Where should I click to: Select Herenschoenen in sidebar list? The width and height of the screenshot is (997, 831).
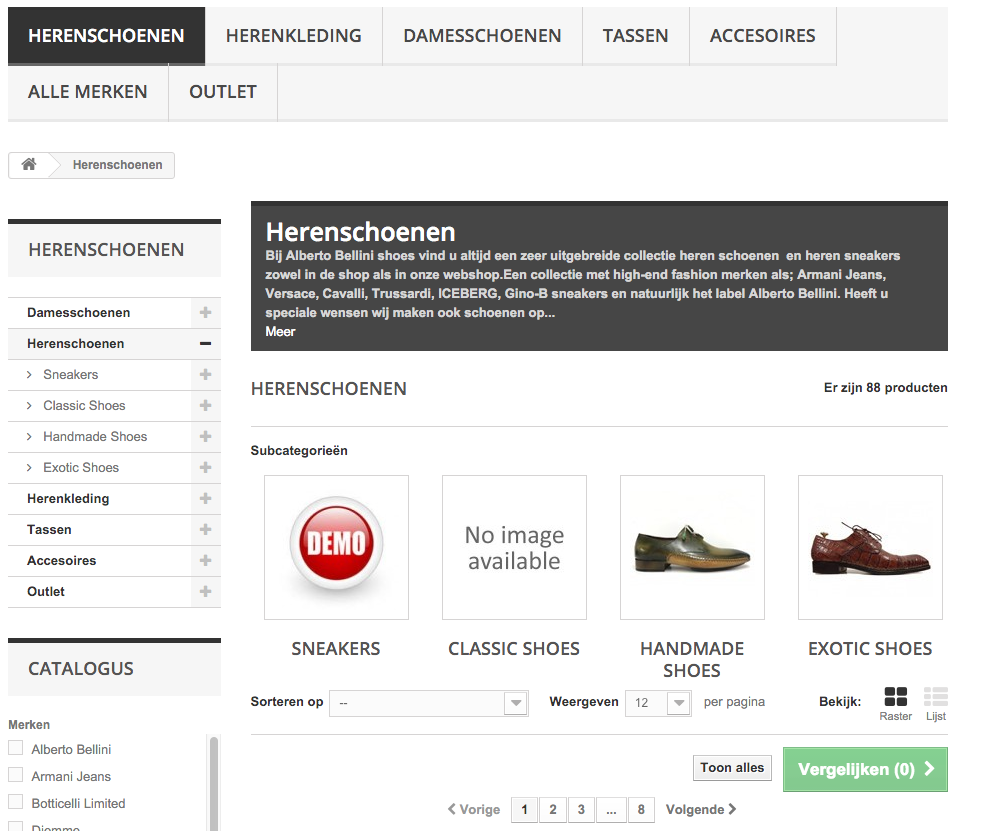(76, 343)
